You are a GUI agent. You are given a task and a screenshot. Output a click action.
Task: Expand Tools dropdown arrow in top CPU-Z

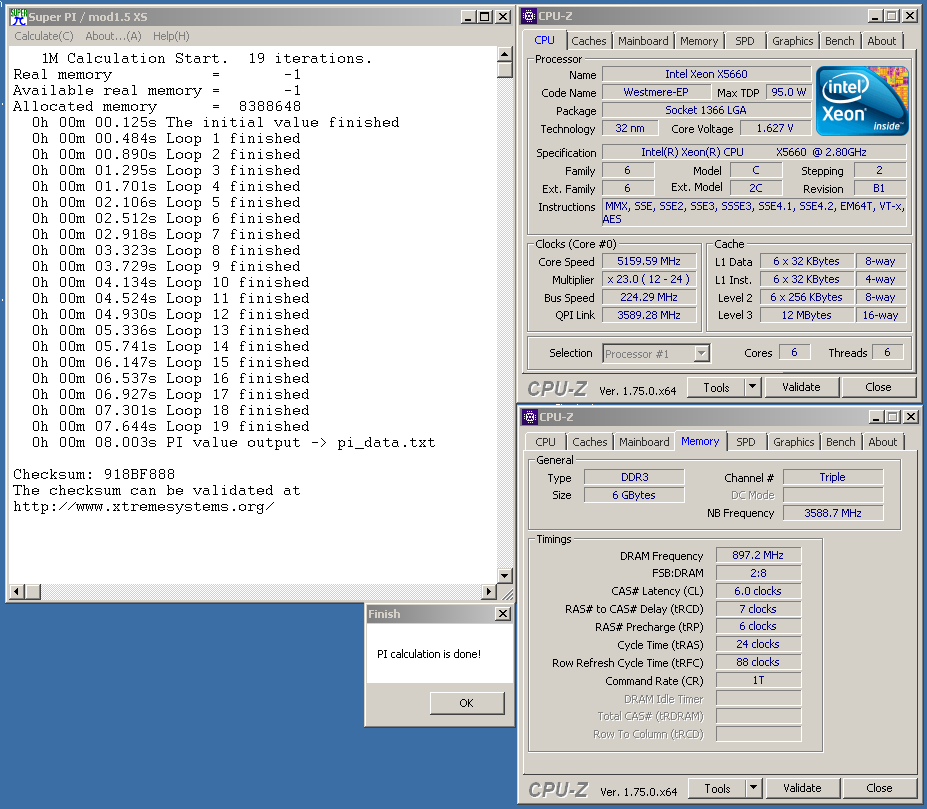pyautogui.click(x=752, y=387)
